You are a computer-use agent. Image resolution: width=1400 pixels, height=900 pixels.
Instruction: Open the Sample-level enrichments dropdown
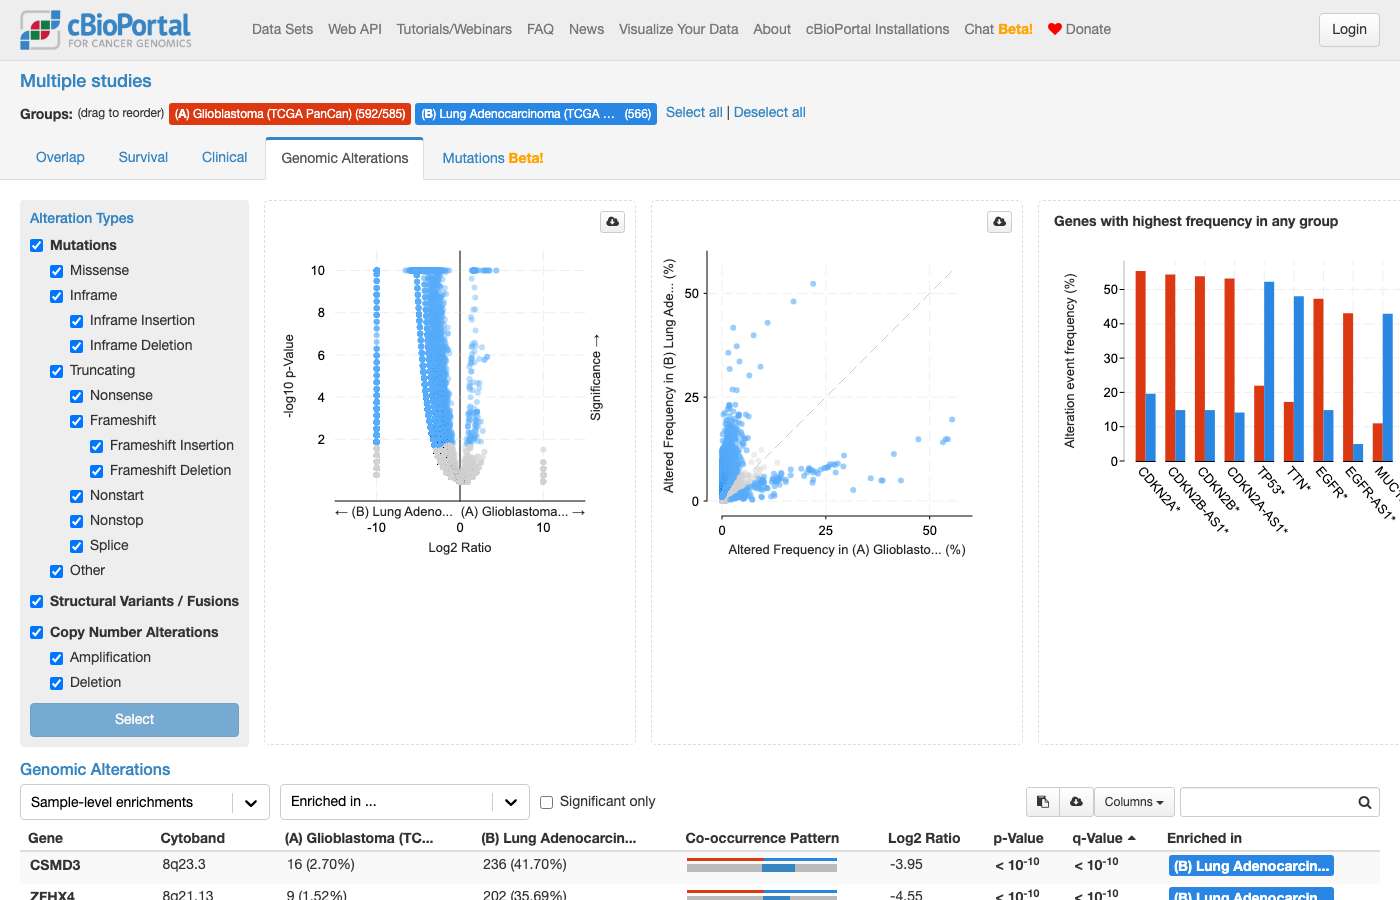click(145, 802)
